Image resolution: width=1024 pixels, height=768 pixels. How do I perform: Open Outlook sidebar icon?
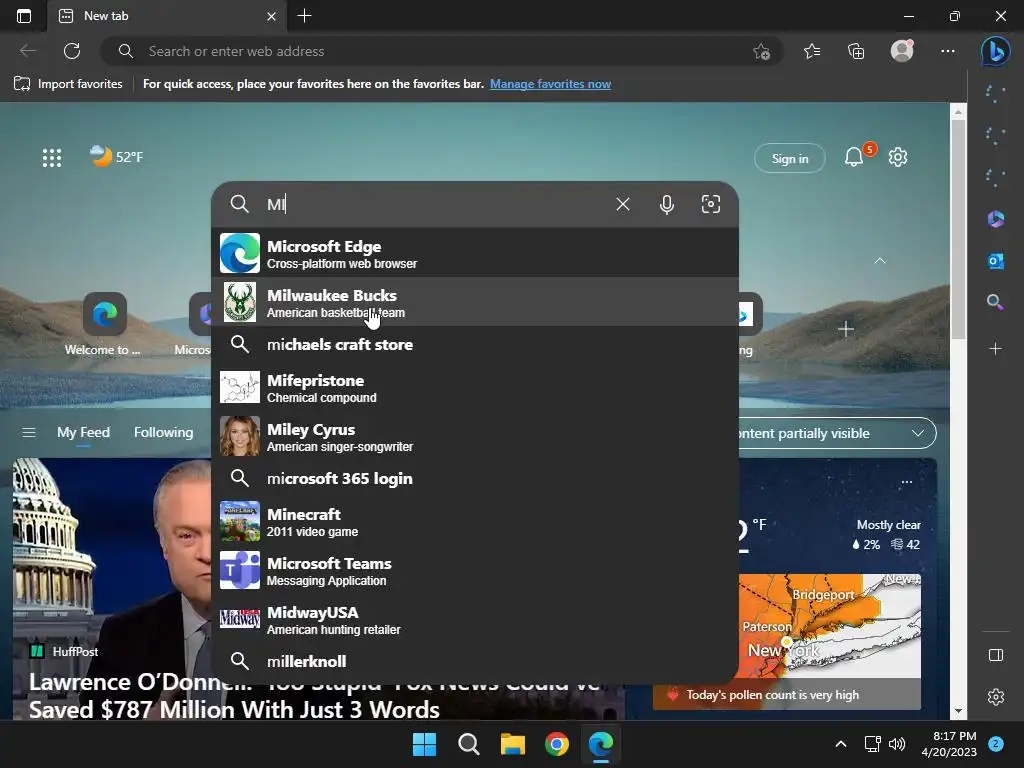995,261
